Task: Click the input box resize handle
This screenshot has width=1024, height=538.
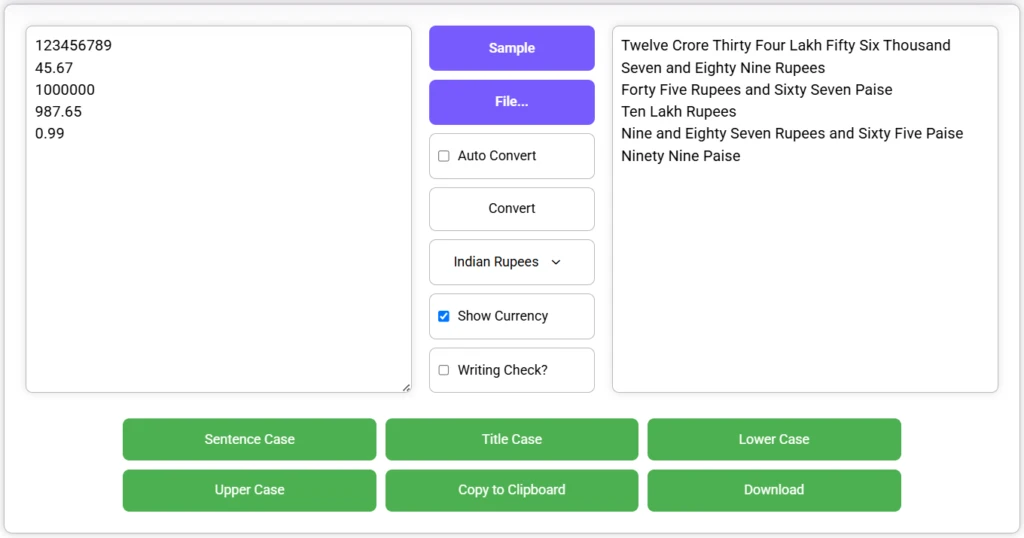Action: click(x=406, y=387)
